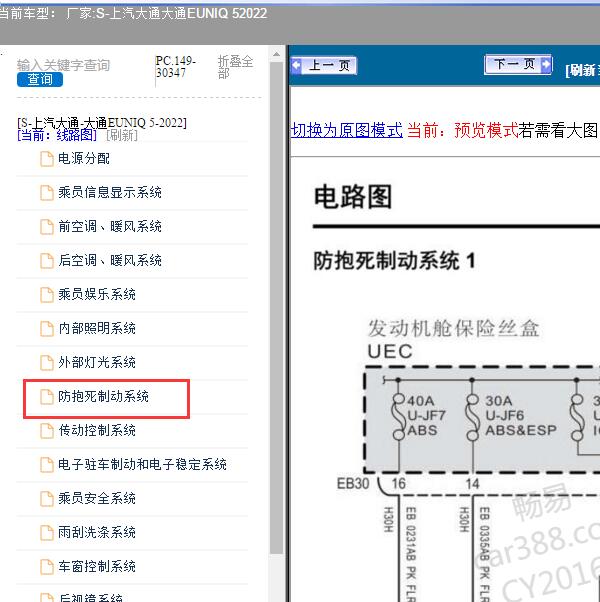The width and height of the screenshot is (600, 602).
Task: Click document icon beside 电源分配
Action: pyautogui.click(x=47, y=159)
